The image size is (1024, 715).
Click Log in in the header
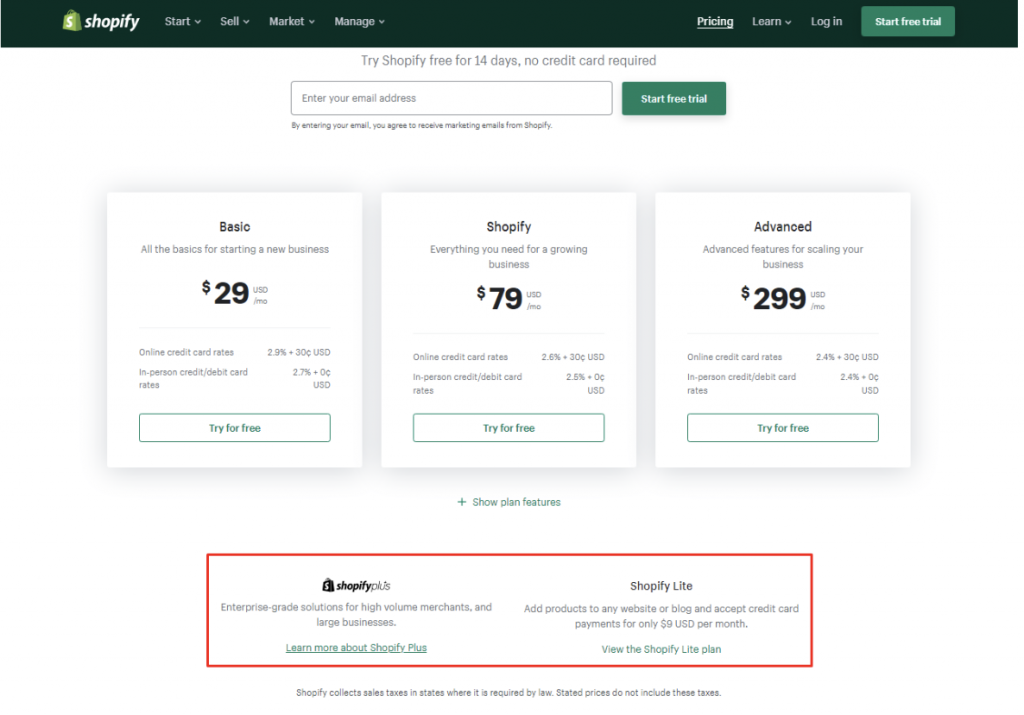click(826, 22)
